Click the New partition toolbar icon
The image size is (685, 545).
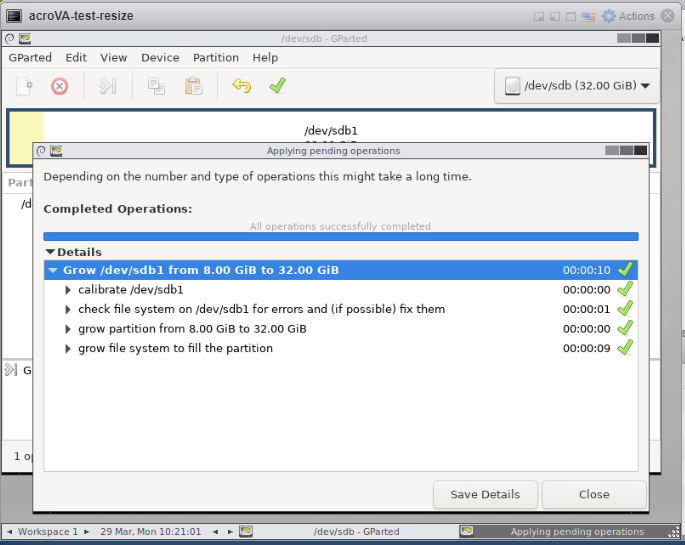coord(24,86)
